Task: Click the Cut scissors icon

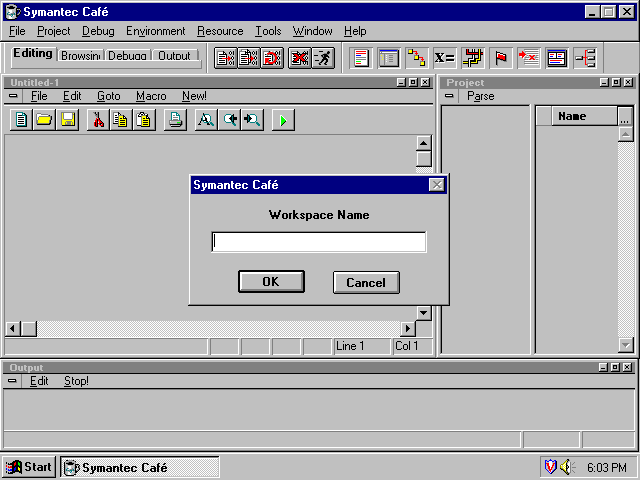Action: (98, 120)
